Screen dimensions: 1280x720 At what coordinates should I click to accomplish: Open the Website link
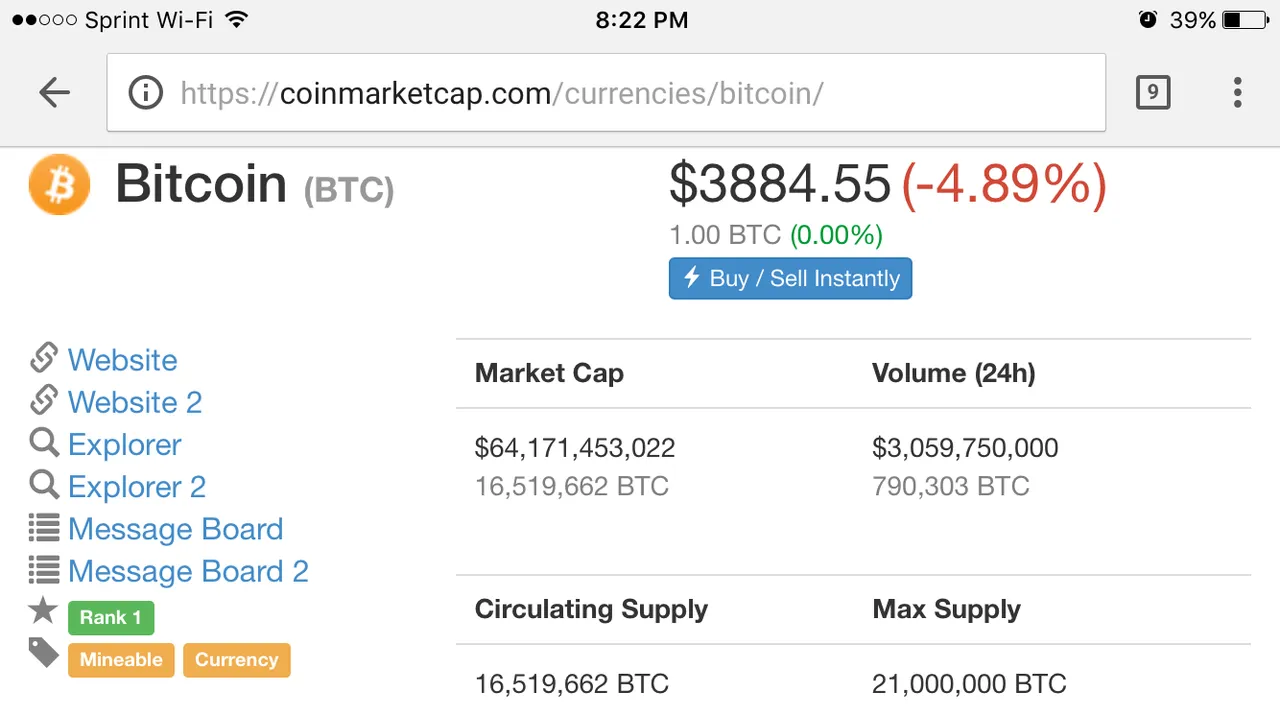[x=123, y=360]
